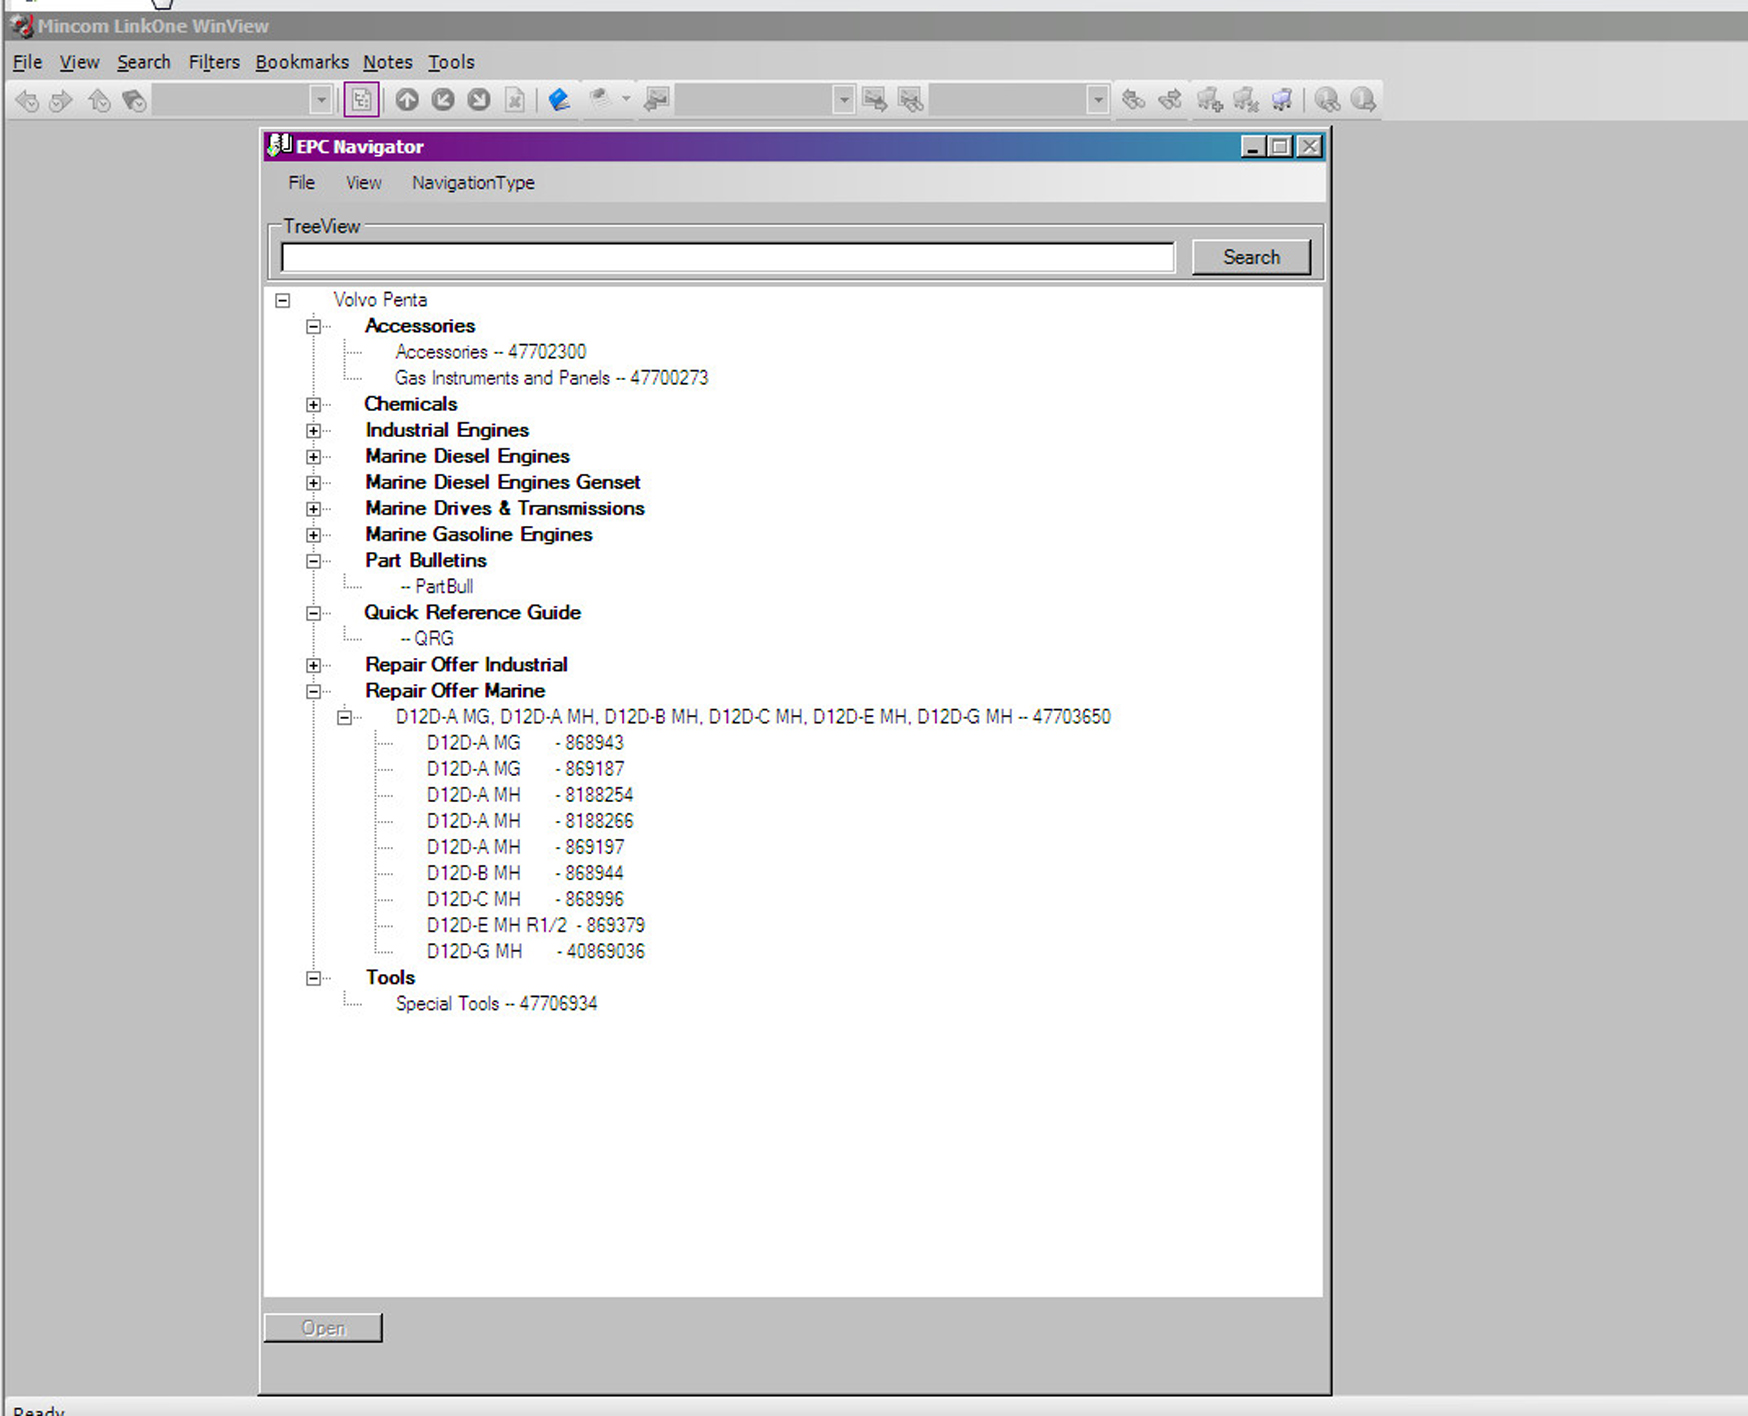
Task: Click the back arrow toolbar icon
Action: point(27,100)
